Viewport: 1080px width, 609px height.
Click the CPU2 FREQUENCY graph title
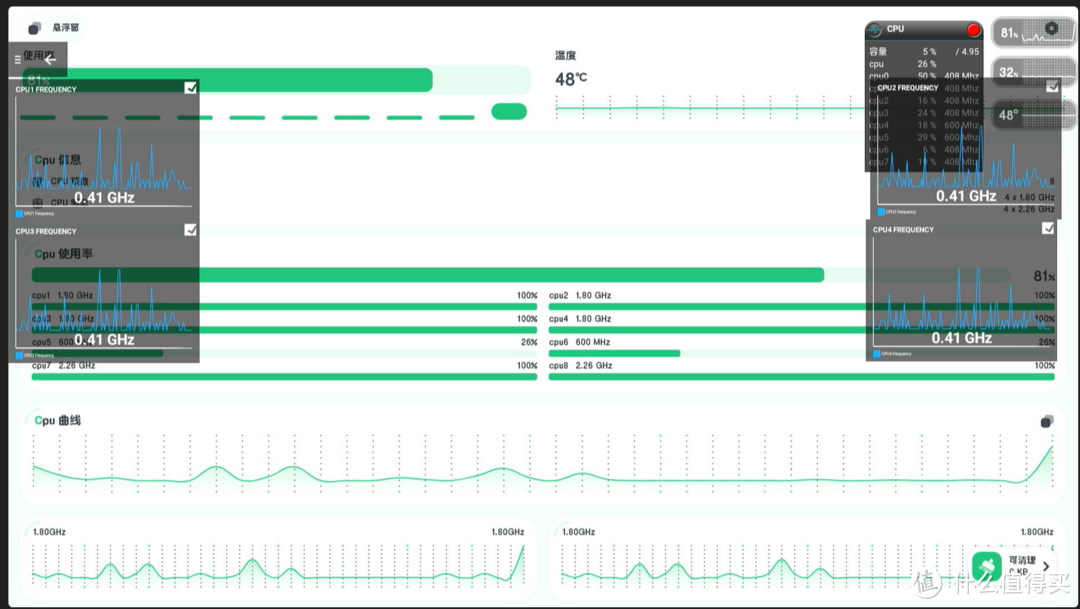tap(908, 88)
